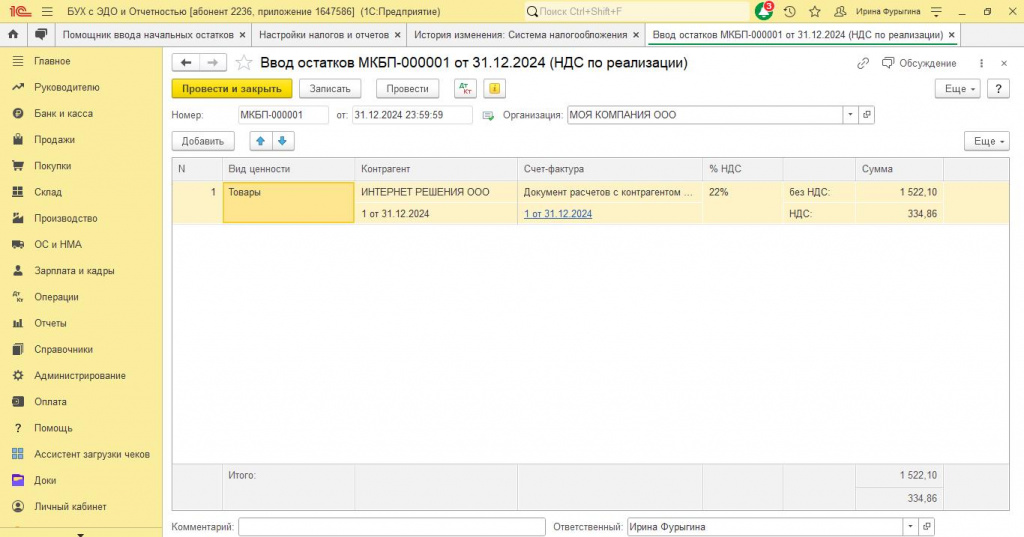Select the НДС amount 334,86 in row 1
The width and height of the screenshot is (1024, 537).
[899, 214]
